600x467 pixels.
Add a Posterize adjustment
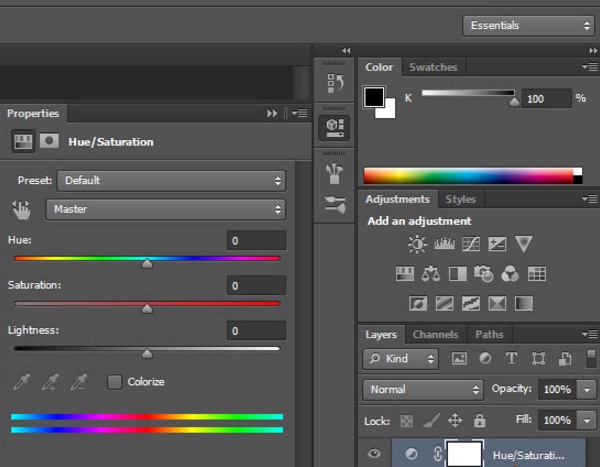point(444,304)
